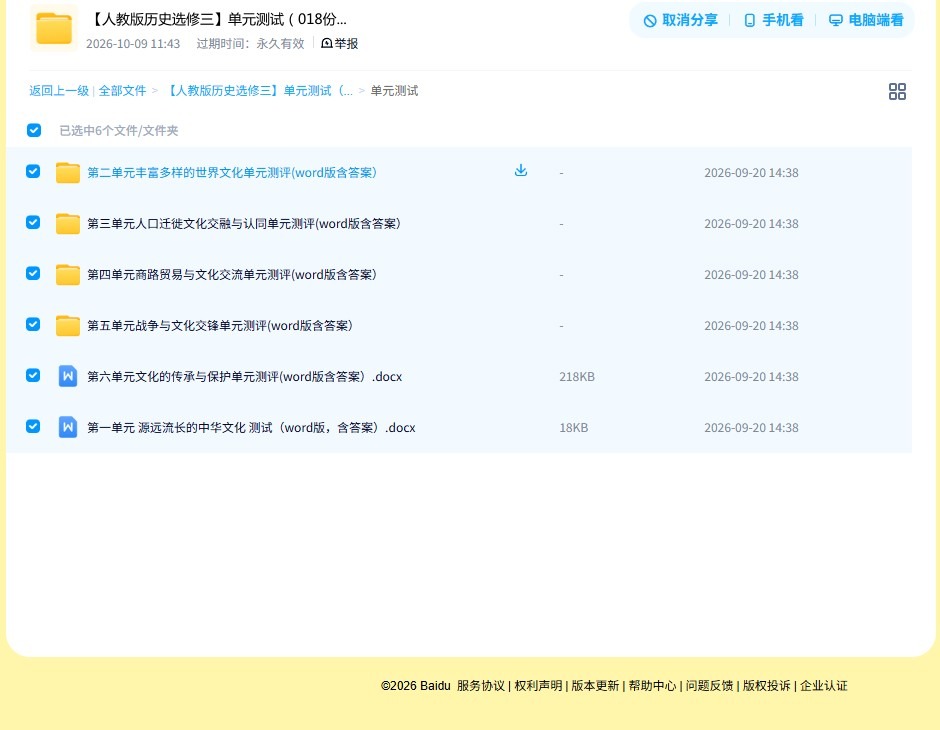Image resolution: width=940 pixels, height=730 pixels.
Task: Uncheck 第五单元战争与文化交锋 checkbox
Action: (x=33, y=324)
